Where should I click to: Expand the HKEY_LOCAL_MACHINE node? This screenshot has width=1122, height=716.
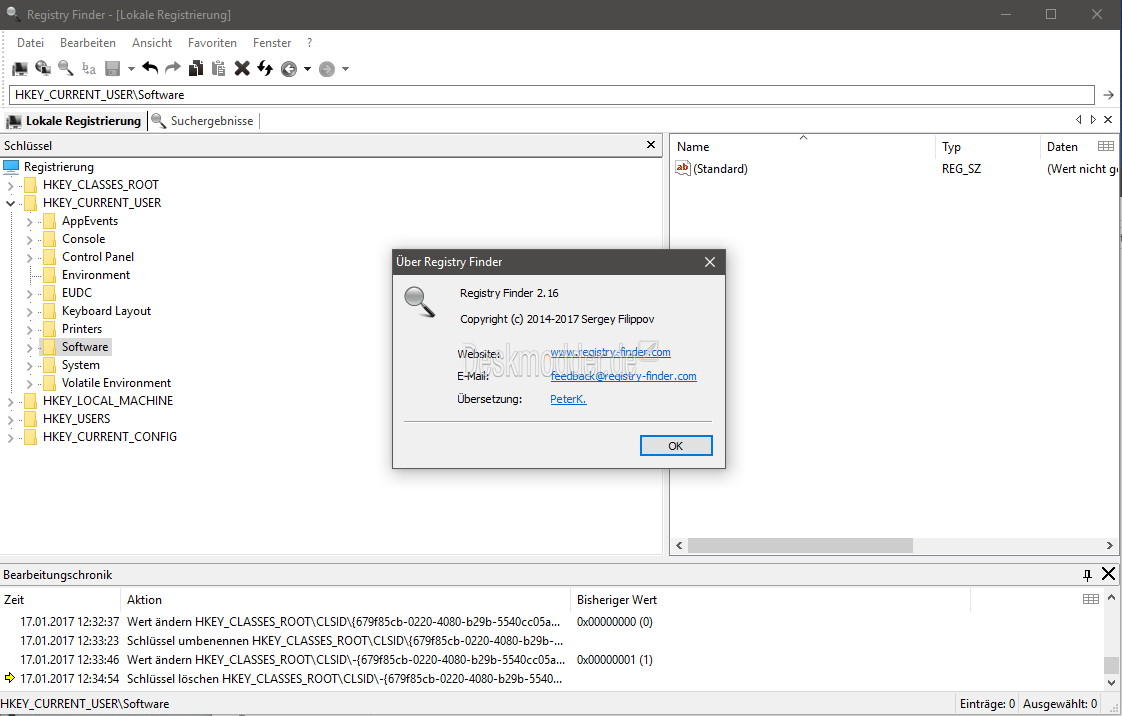pos(10,401)
